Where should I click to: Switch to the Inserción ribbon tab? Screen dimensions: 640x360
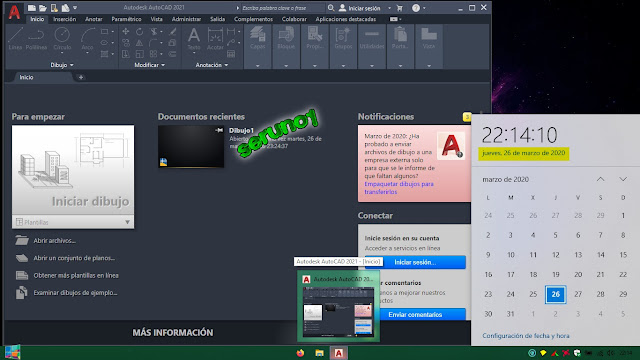tap(64, 19)
